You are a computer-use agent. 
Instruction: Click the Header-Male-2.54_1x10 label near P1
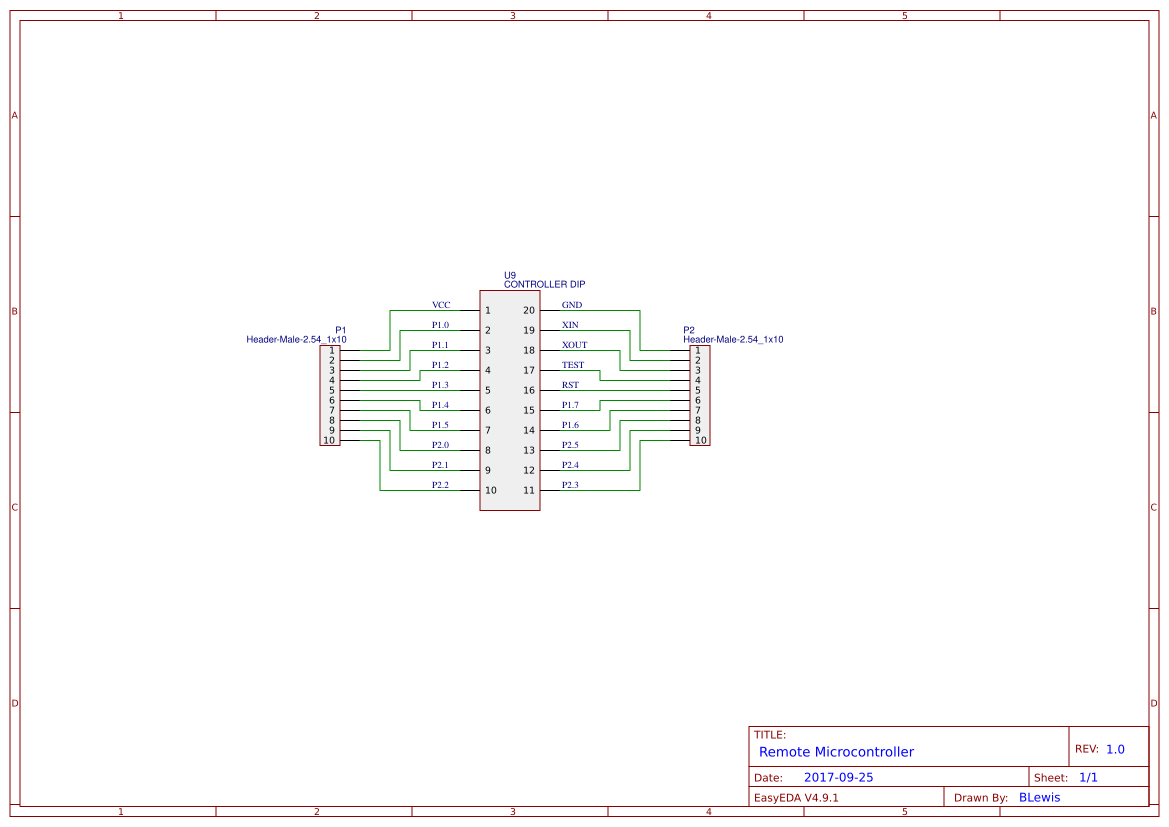point(297,339)
